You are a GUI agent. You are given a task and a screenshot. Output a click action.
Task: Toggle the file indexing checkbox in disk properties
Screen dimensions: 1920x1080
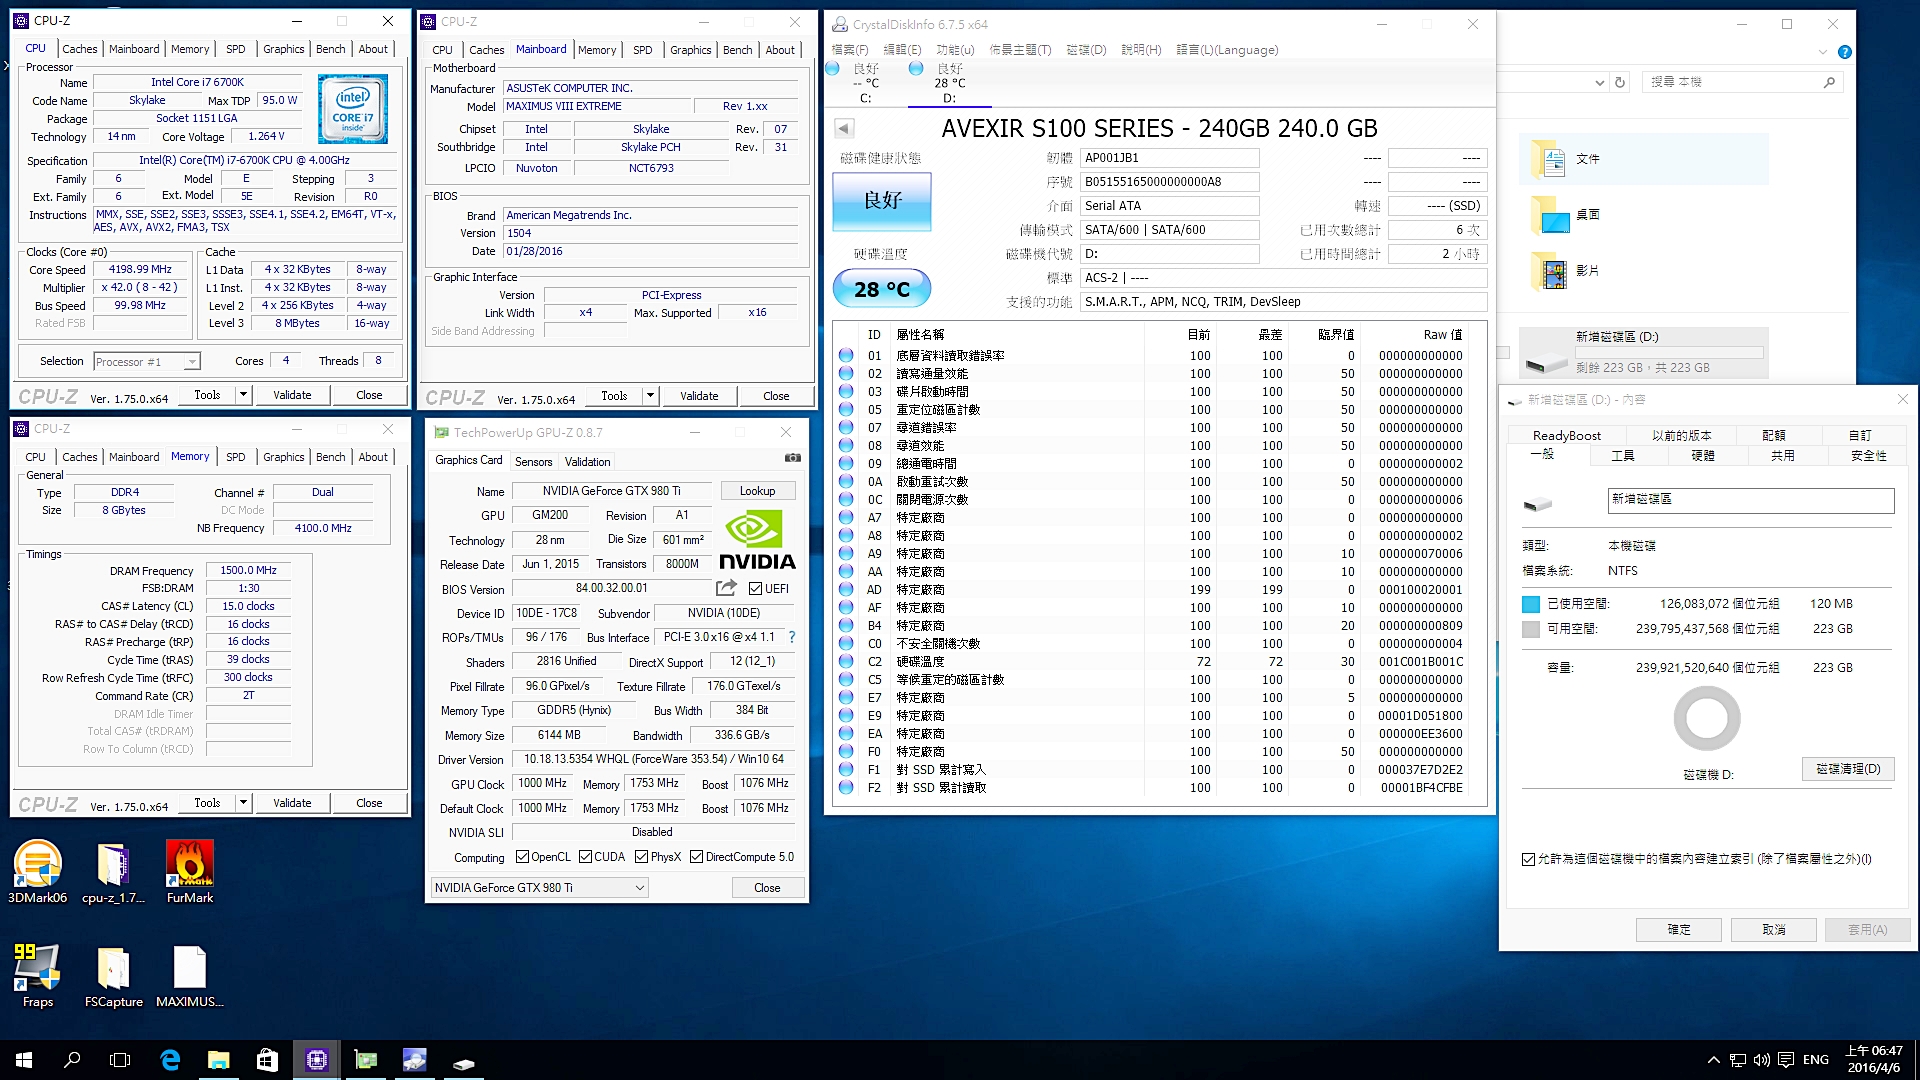[x=1528, y=858]
